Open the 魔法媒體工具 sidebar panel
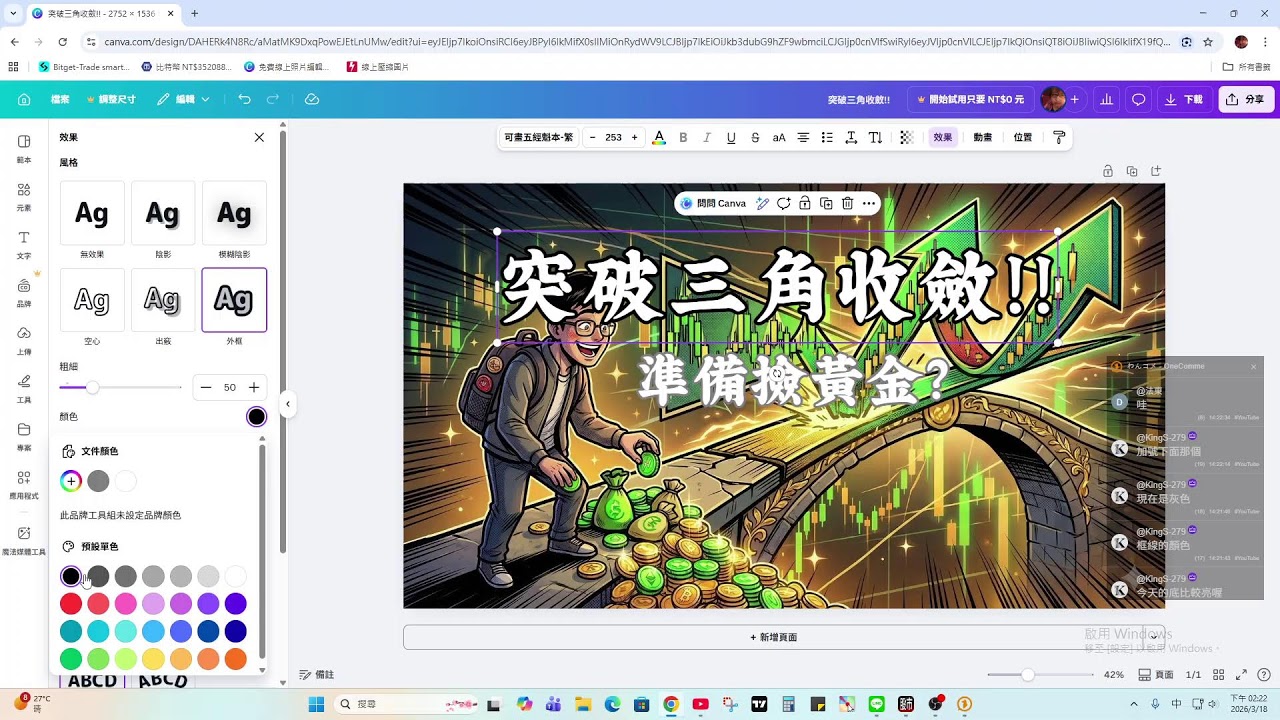The image size is (1280, 720). (24, 540)
